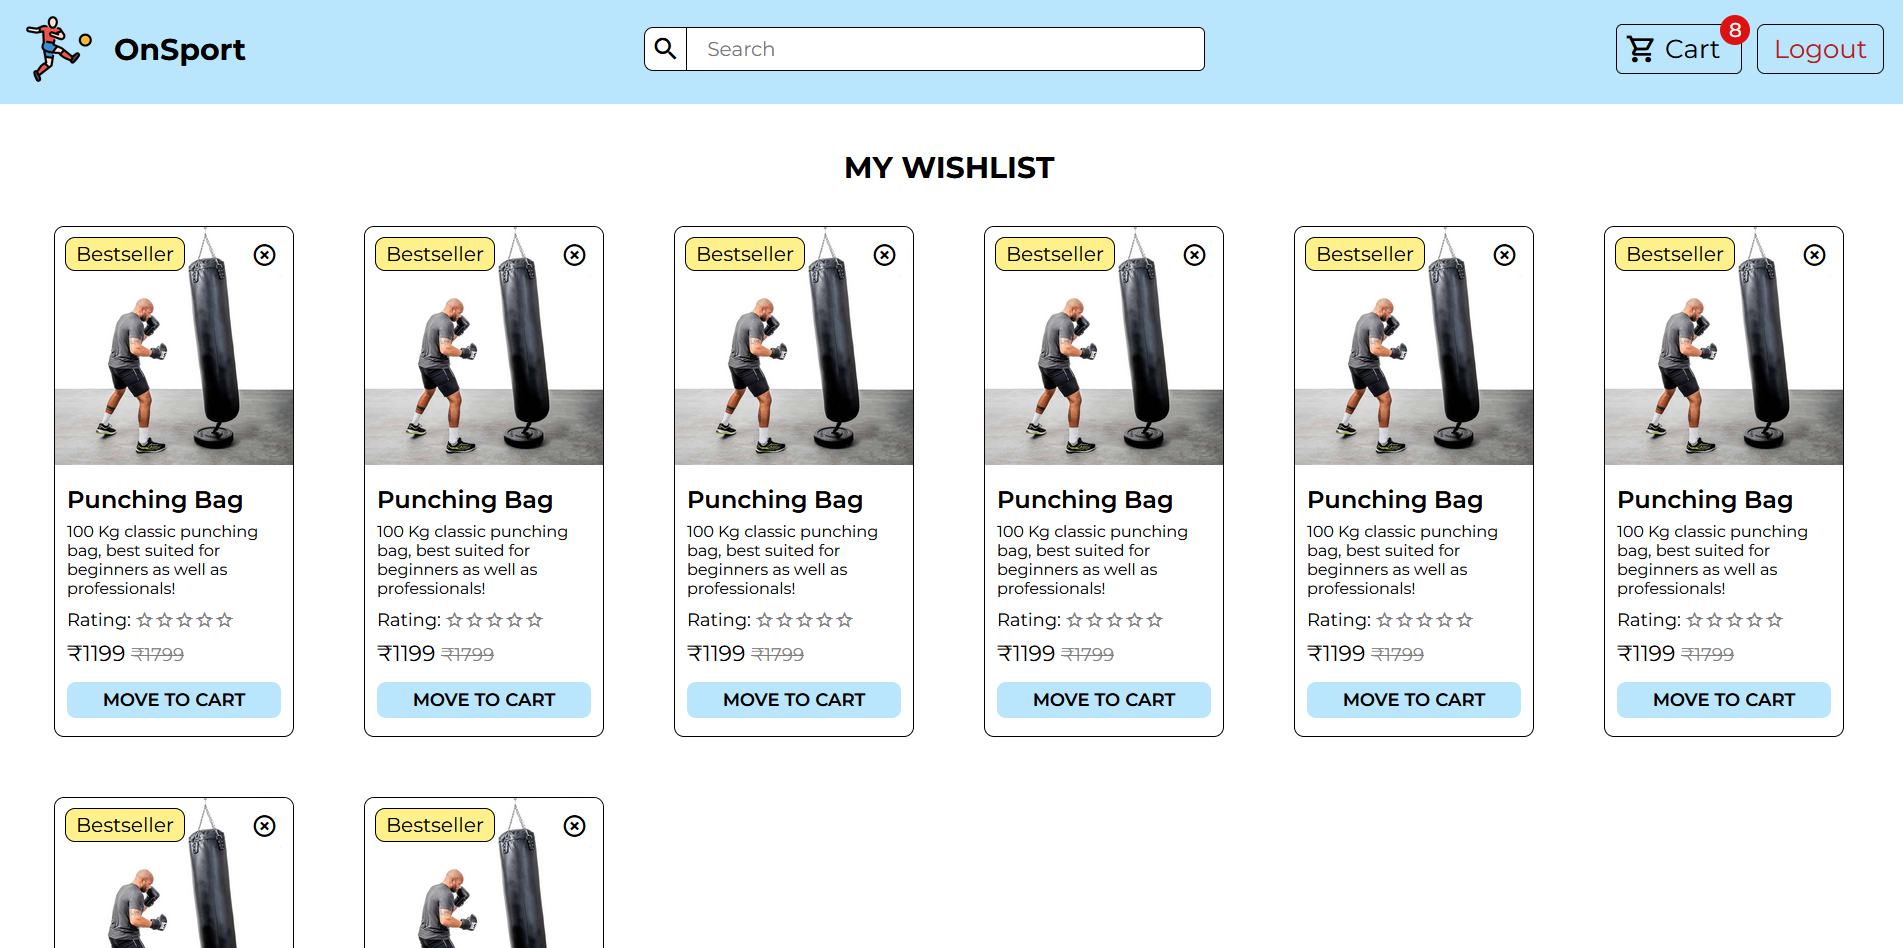Image resolution: width=1903 pixels, height=948 pixels.
Task: Log out using the Logout button
Action: pyautogui.click(x=1820, y=49)
